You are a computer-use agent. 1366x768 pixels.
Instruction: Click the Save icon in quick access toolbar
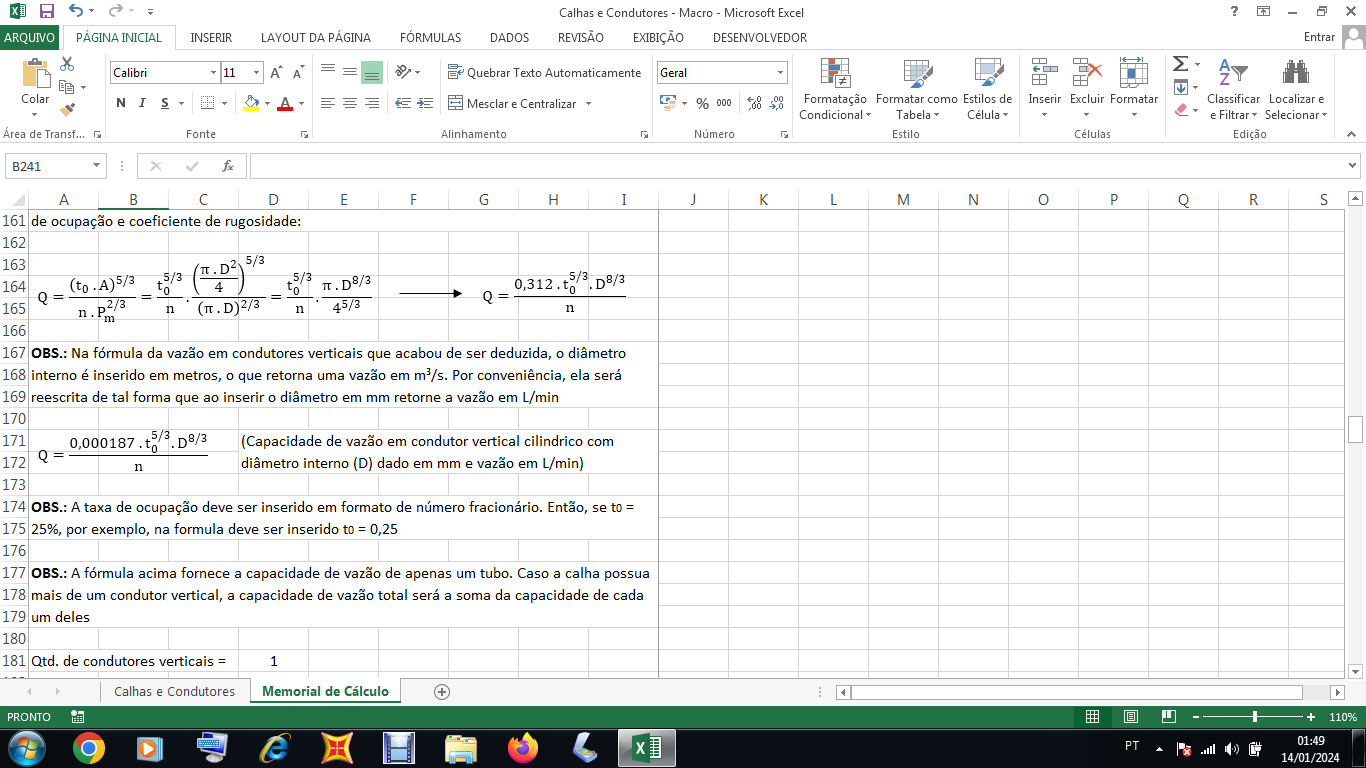point(46,12)
